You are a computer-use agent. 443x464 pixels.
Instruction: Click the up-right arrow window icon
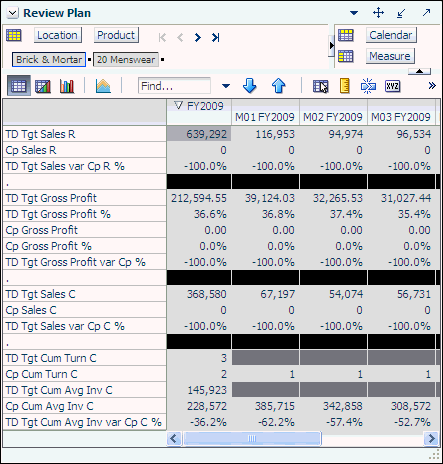[x=426, y=13]
